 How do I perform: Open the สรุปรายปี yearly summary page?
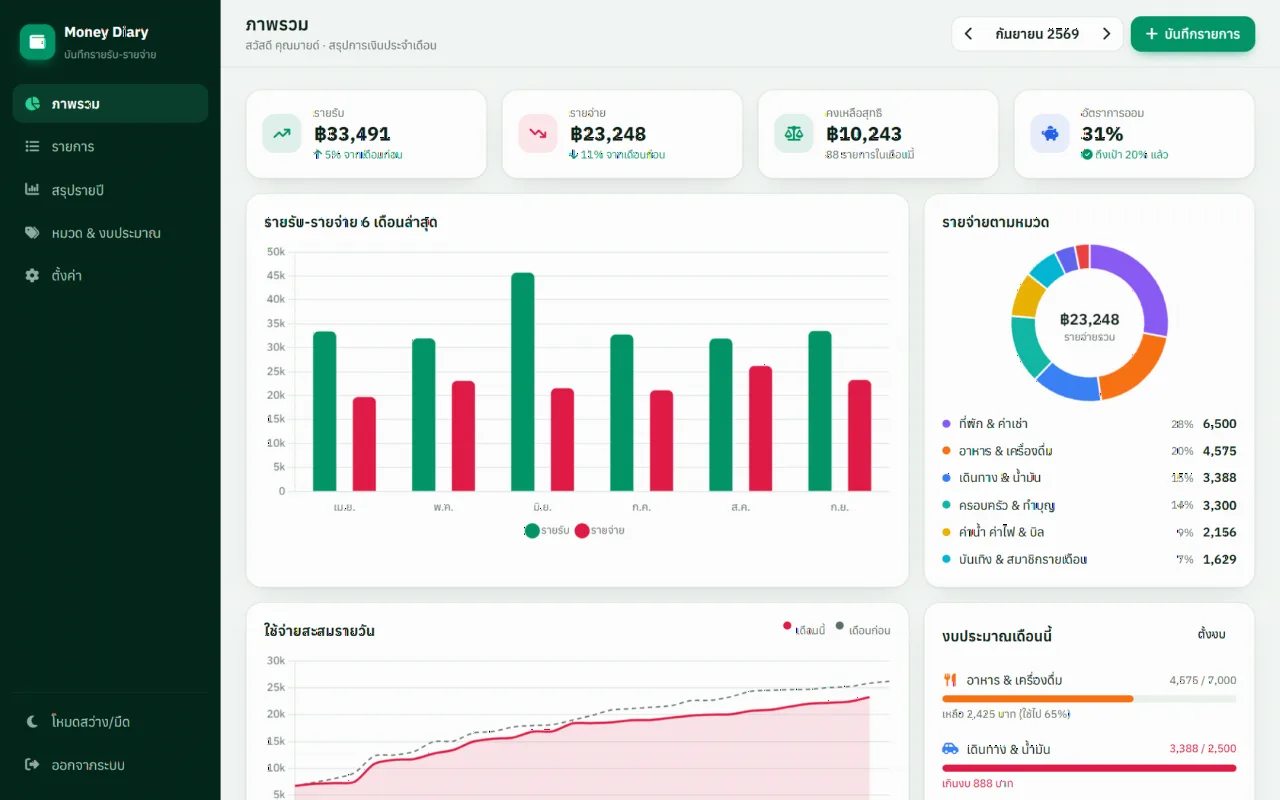point(110,190)
